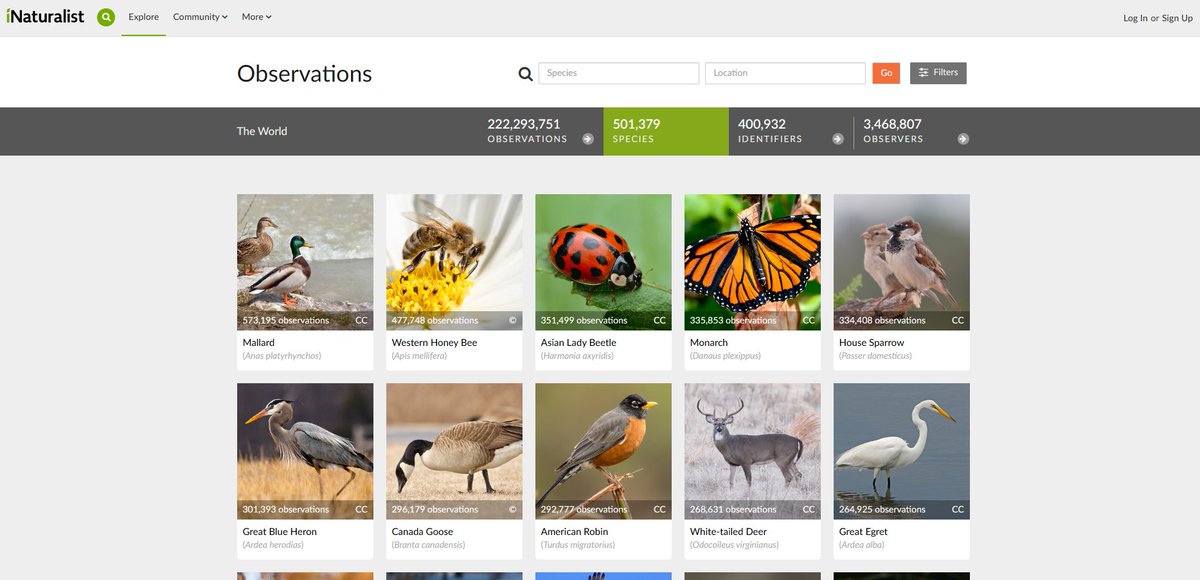
Task: Click the Western Honey Bee name link
Action: 434,343
